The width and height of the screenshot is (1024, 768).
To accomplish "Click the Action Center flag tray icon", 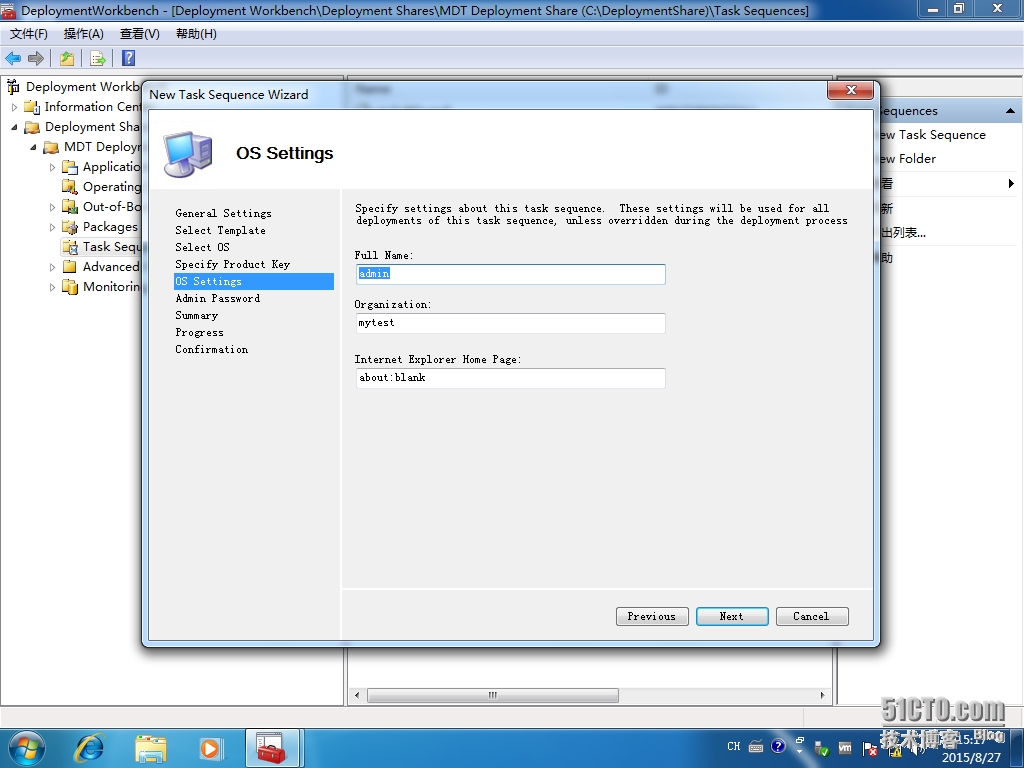I will (x=869, y=748).
